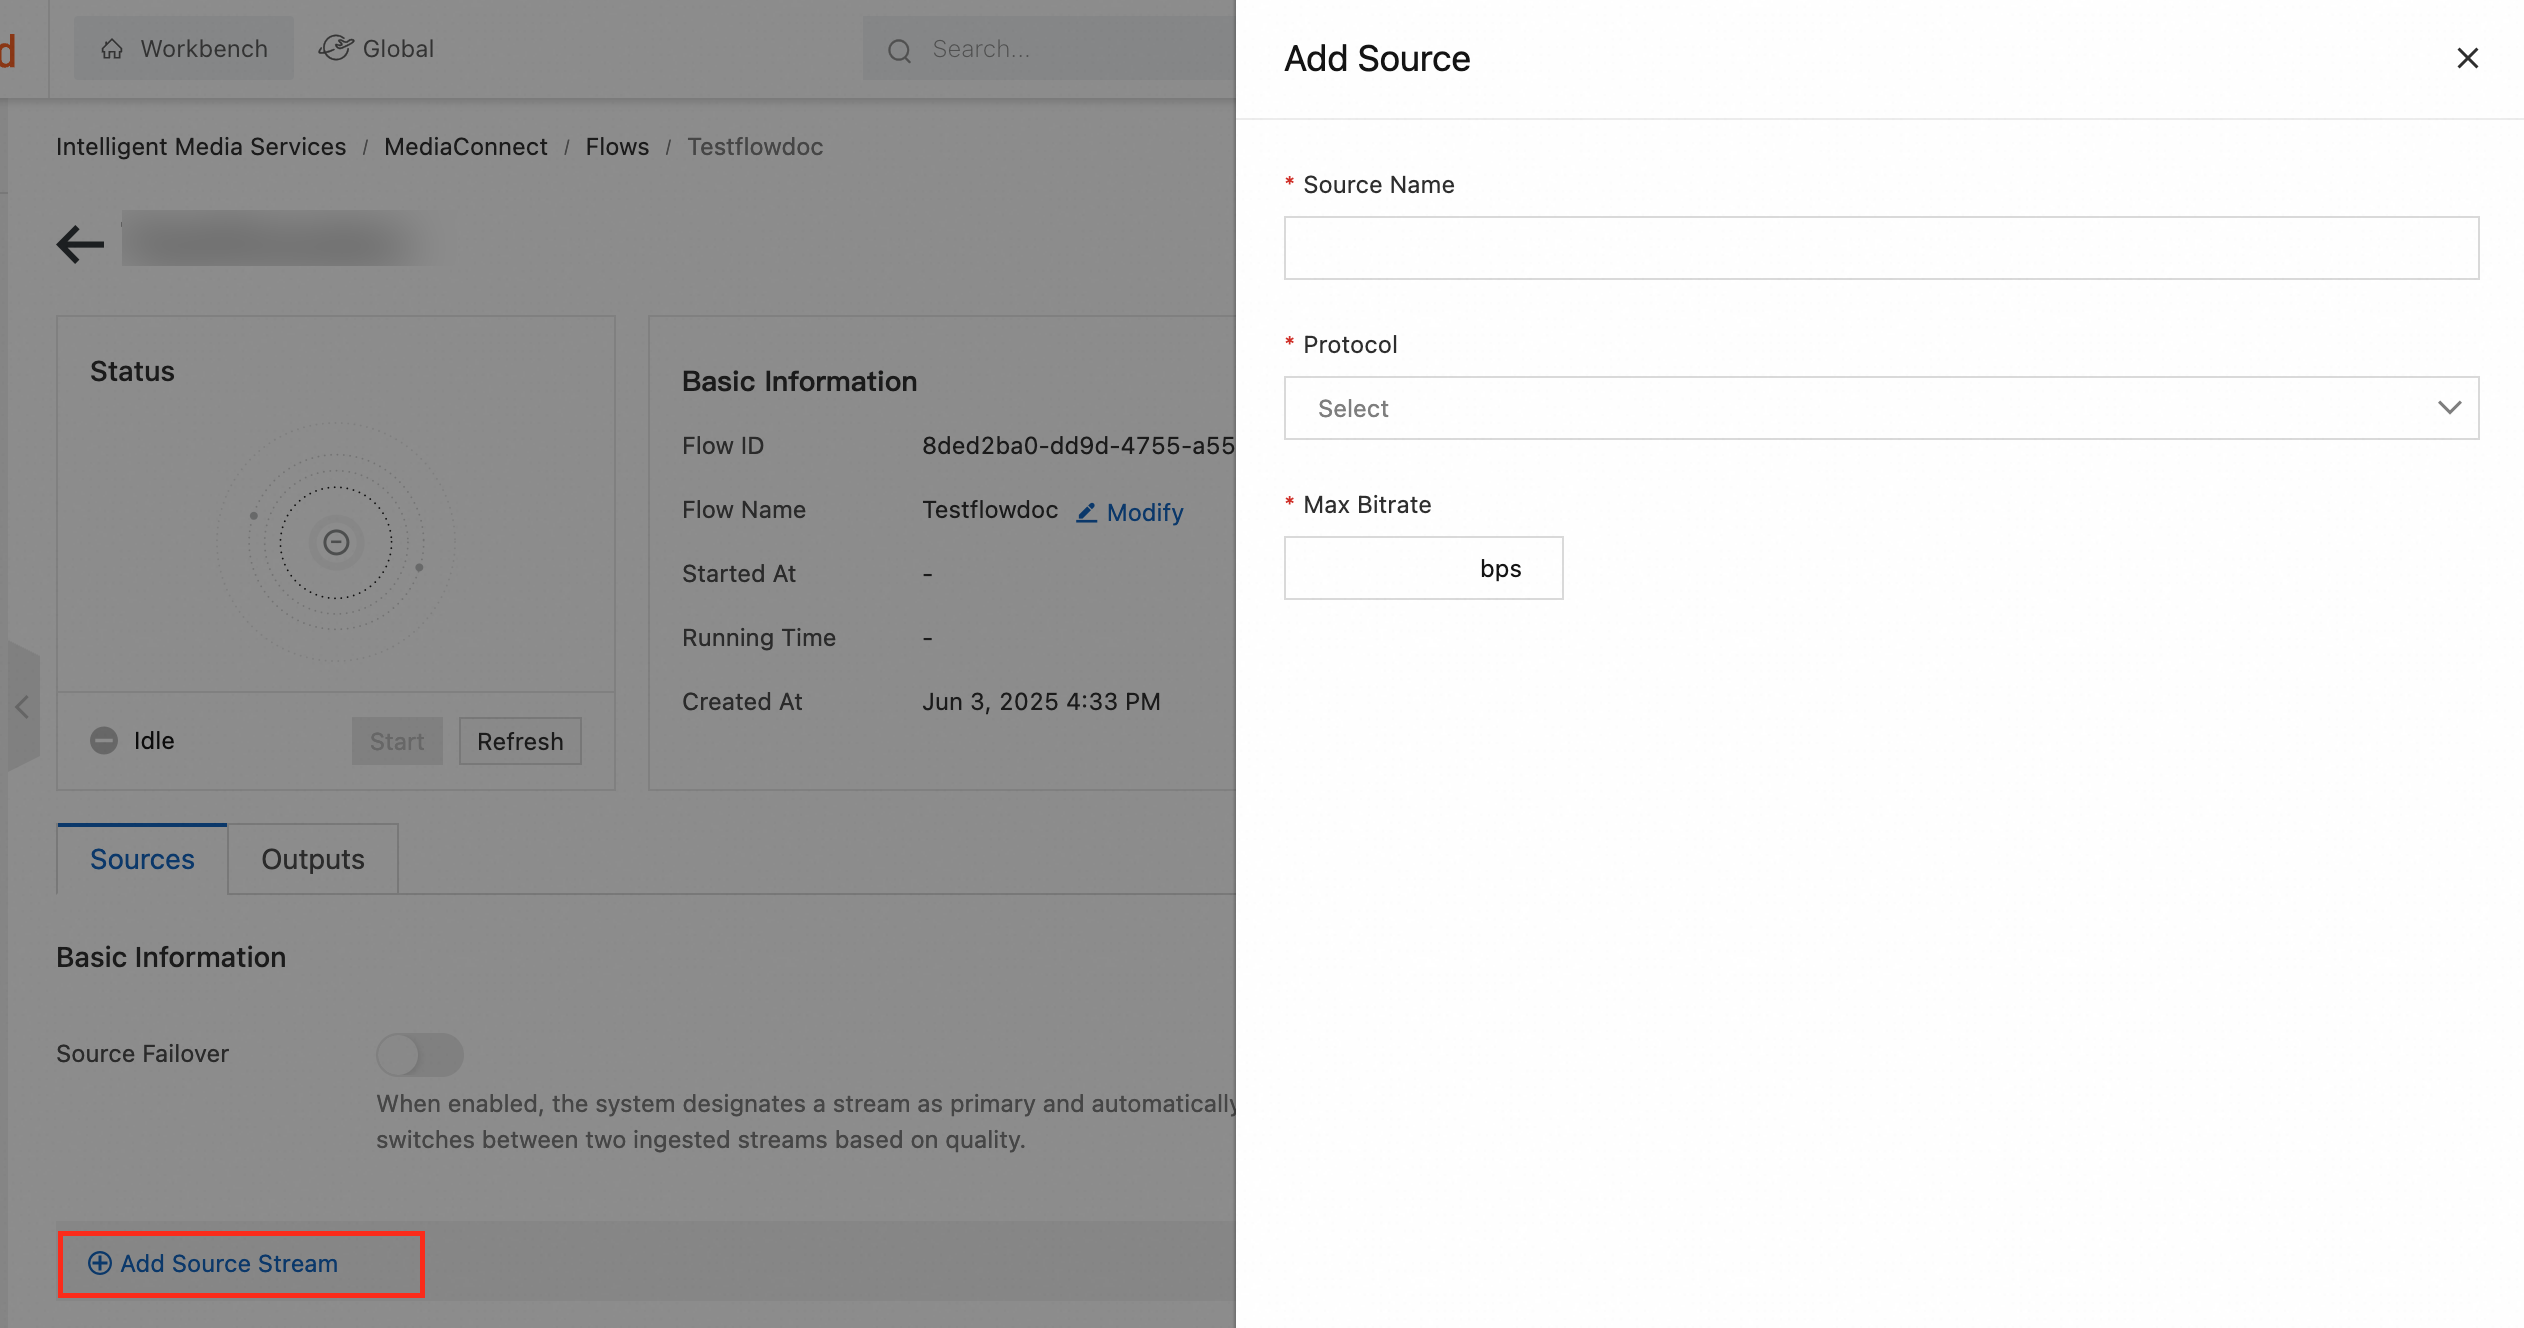Select the Sources tab
This screenshot has width=2524, height=1328.
pos(142,859)
